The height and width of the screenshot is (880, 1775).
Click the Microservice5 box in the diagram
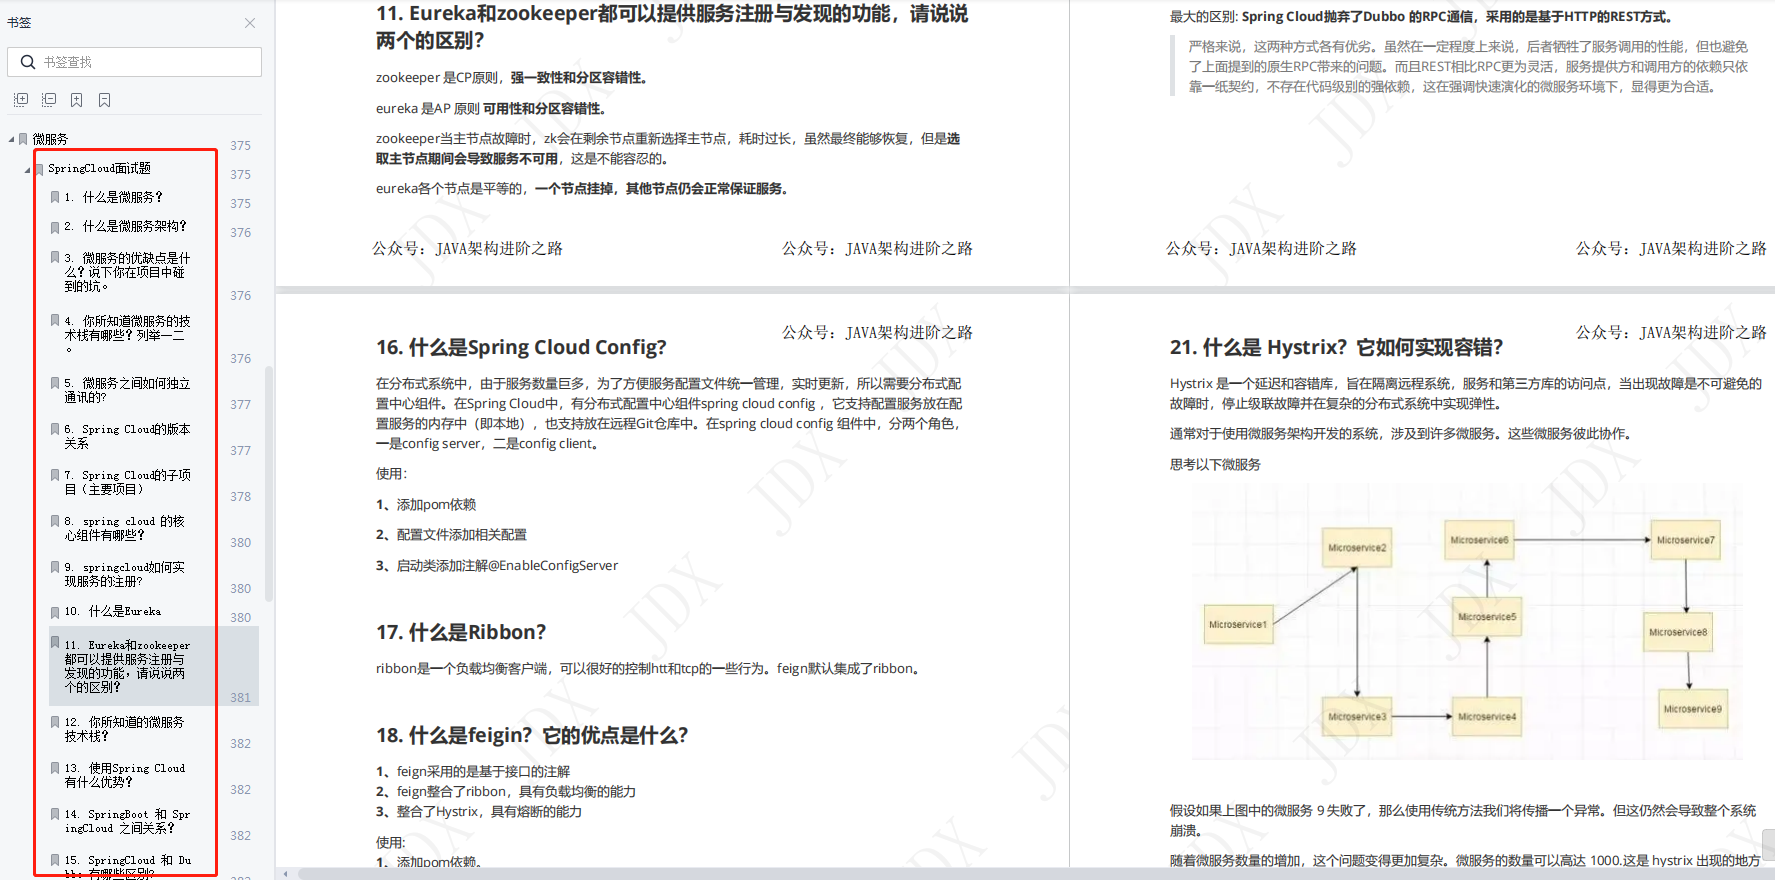click(1487, 617)
